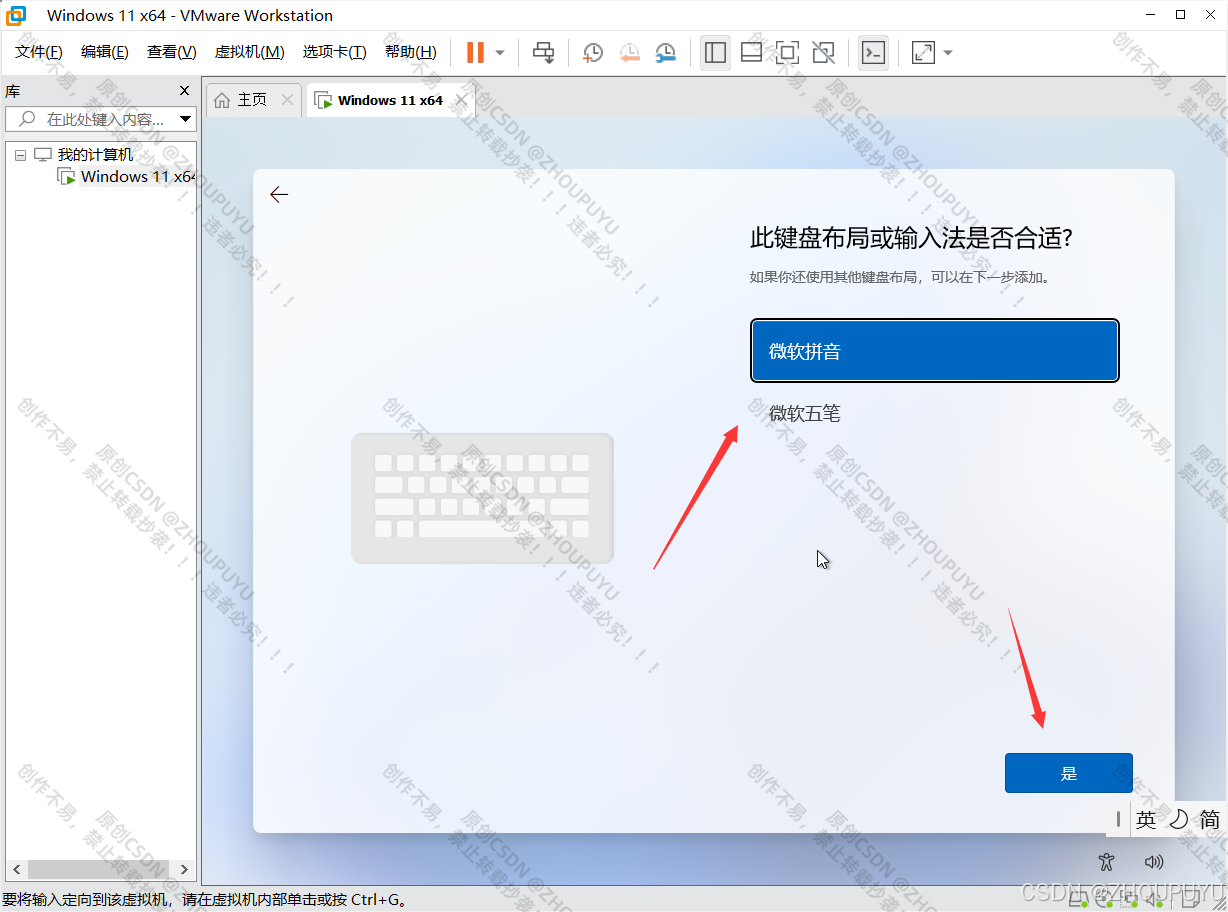
Task: Click the 库 panel title
Action: (12, 90)
